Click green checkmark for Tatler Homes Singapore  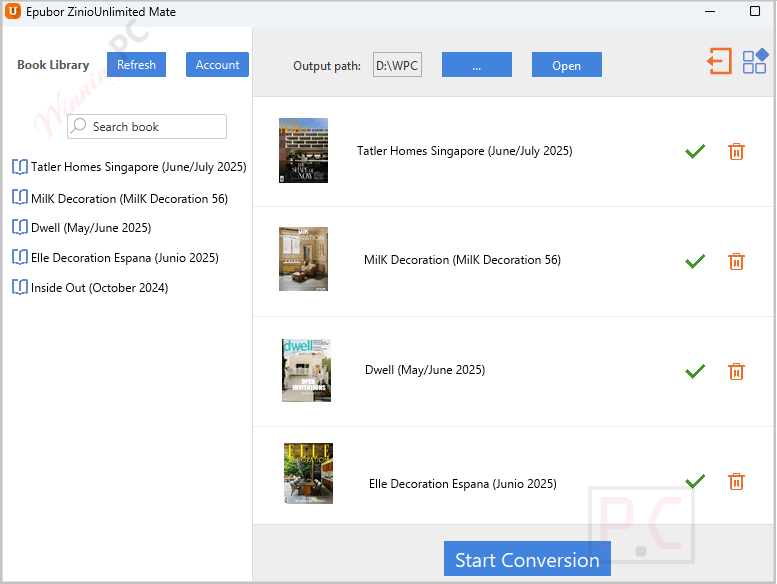(x=695, y=151)
